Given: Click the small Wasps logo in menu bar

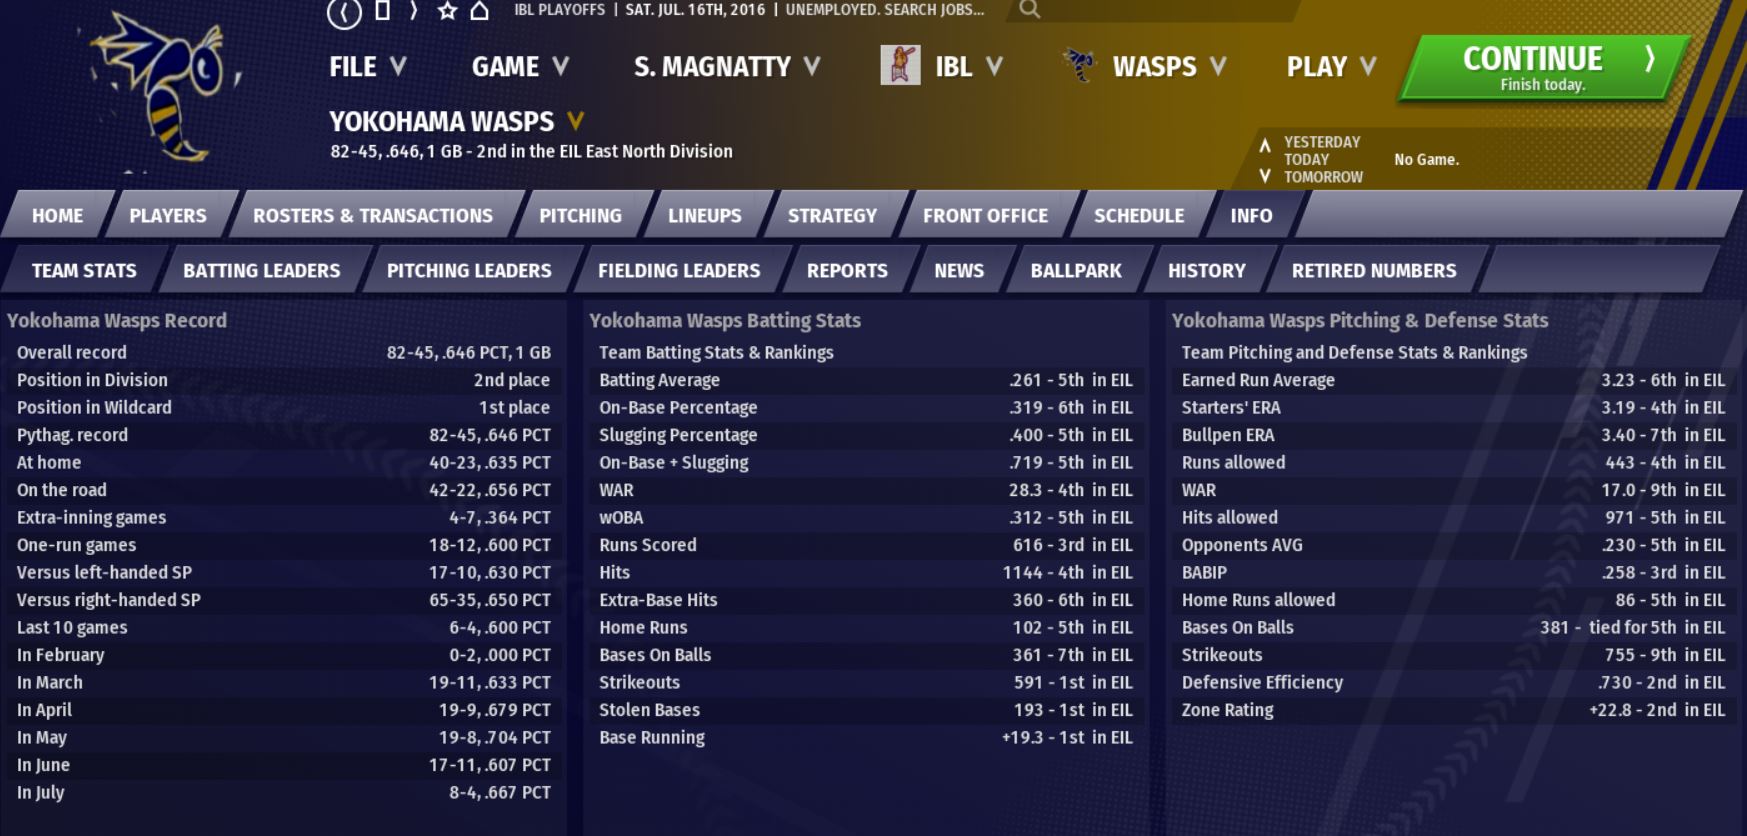Looking at the screenshot, I should pyautogui.click(x=1079, y=66).
